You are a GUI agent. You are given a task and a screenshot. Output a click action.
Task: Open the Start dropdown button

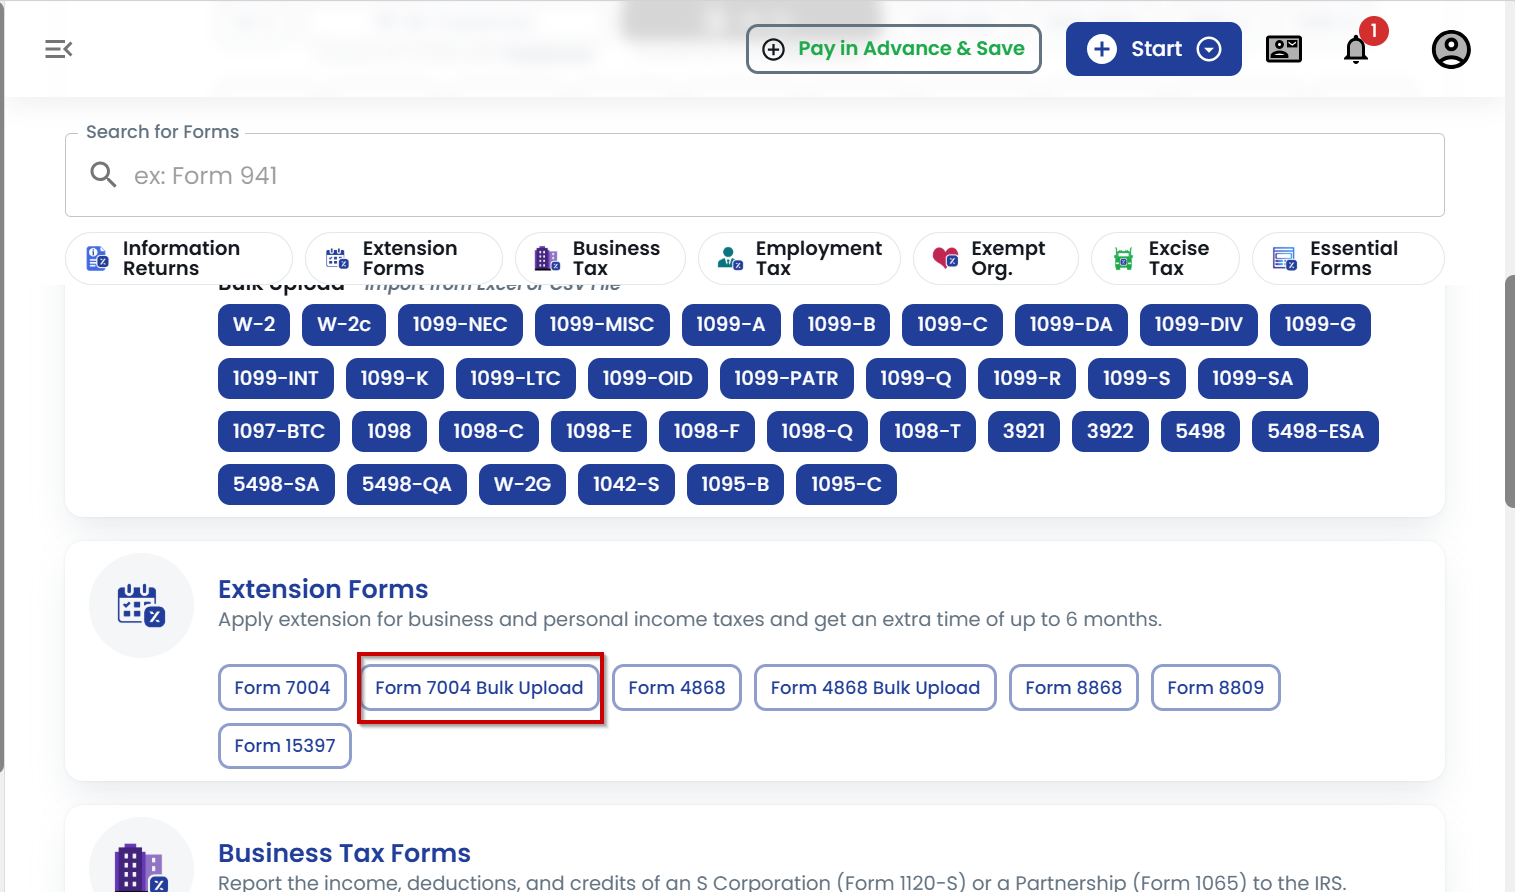[x=1154, y=49]
